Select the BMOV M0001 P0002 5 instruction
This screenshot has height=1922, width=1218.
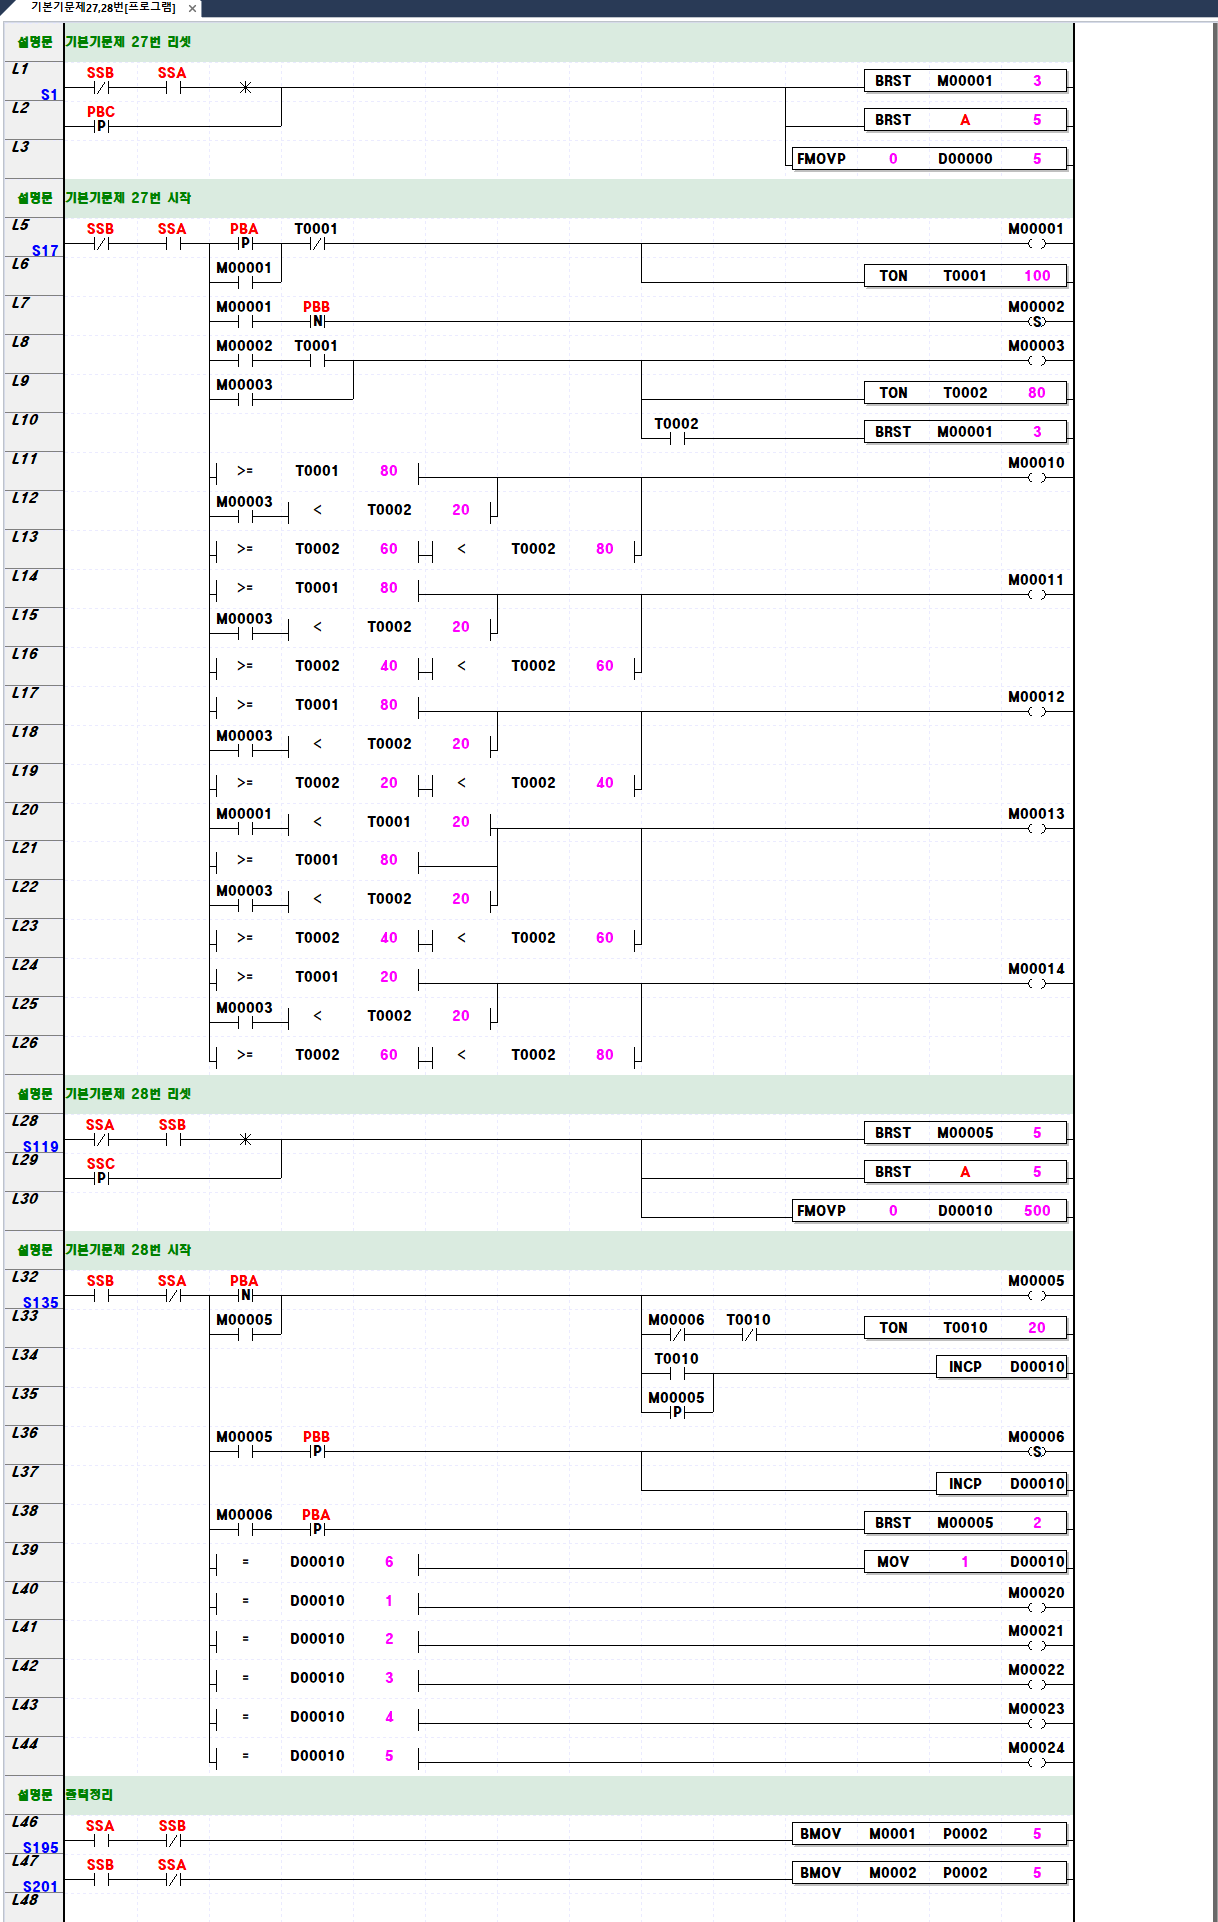(929, 1834)
